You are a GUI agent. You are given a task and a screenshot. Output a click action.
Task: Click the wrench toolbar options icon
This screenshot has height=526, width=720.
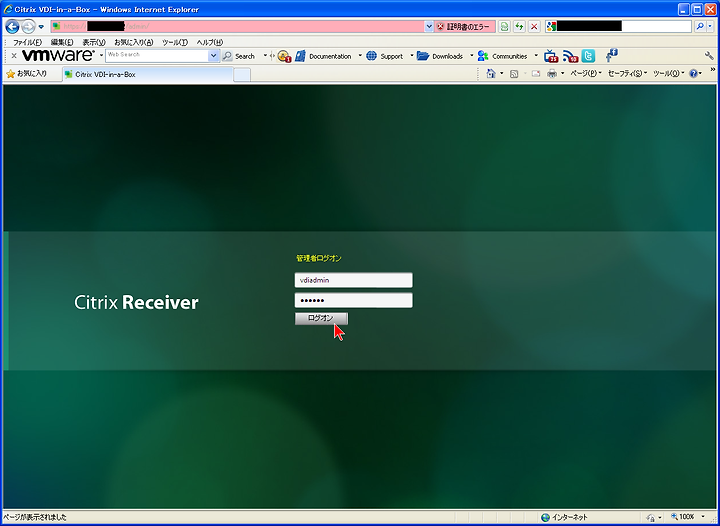(x=709, y=56)
